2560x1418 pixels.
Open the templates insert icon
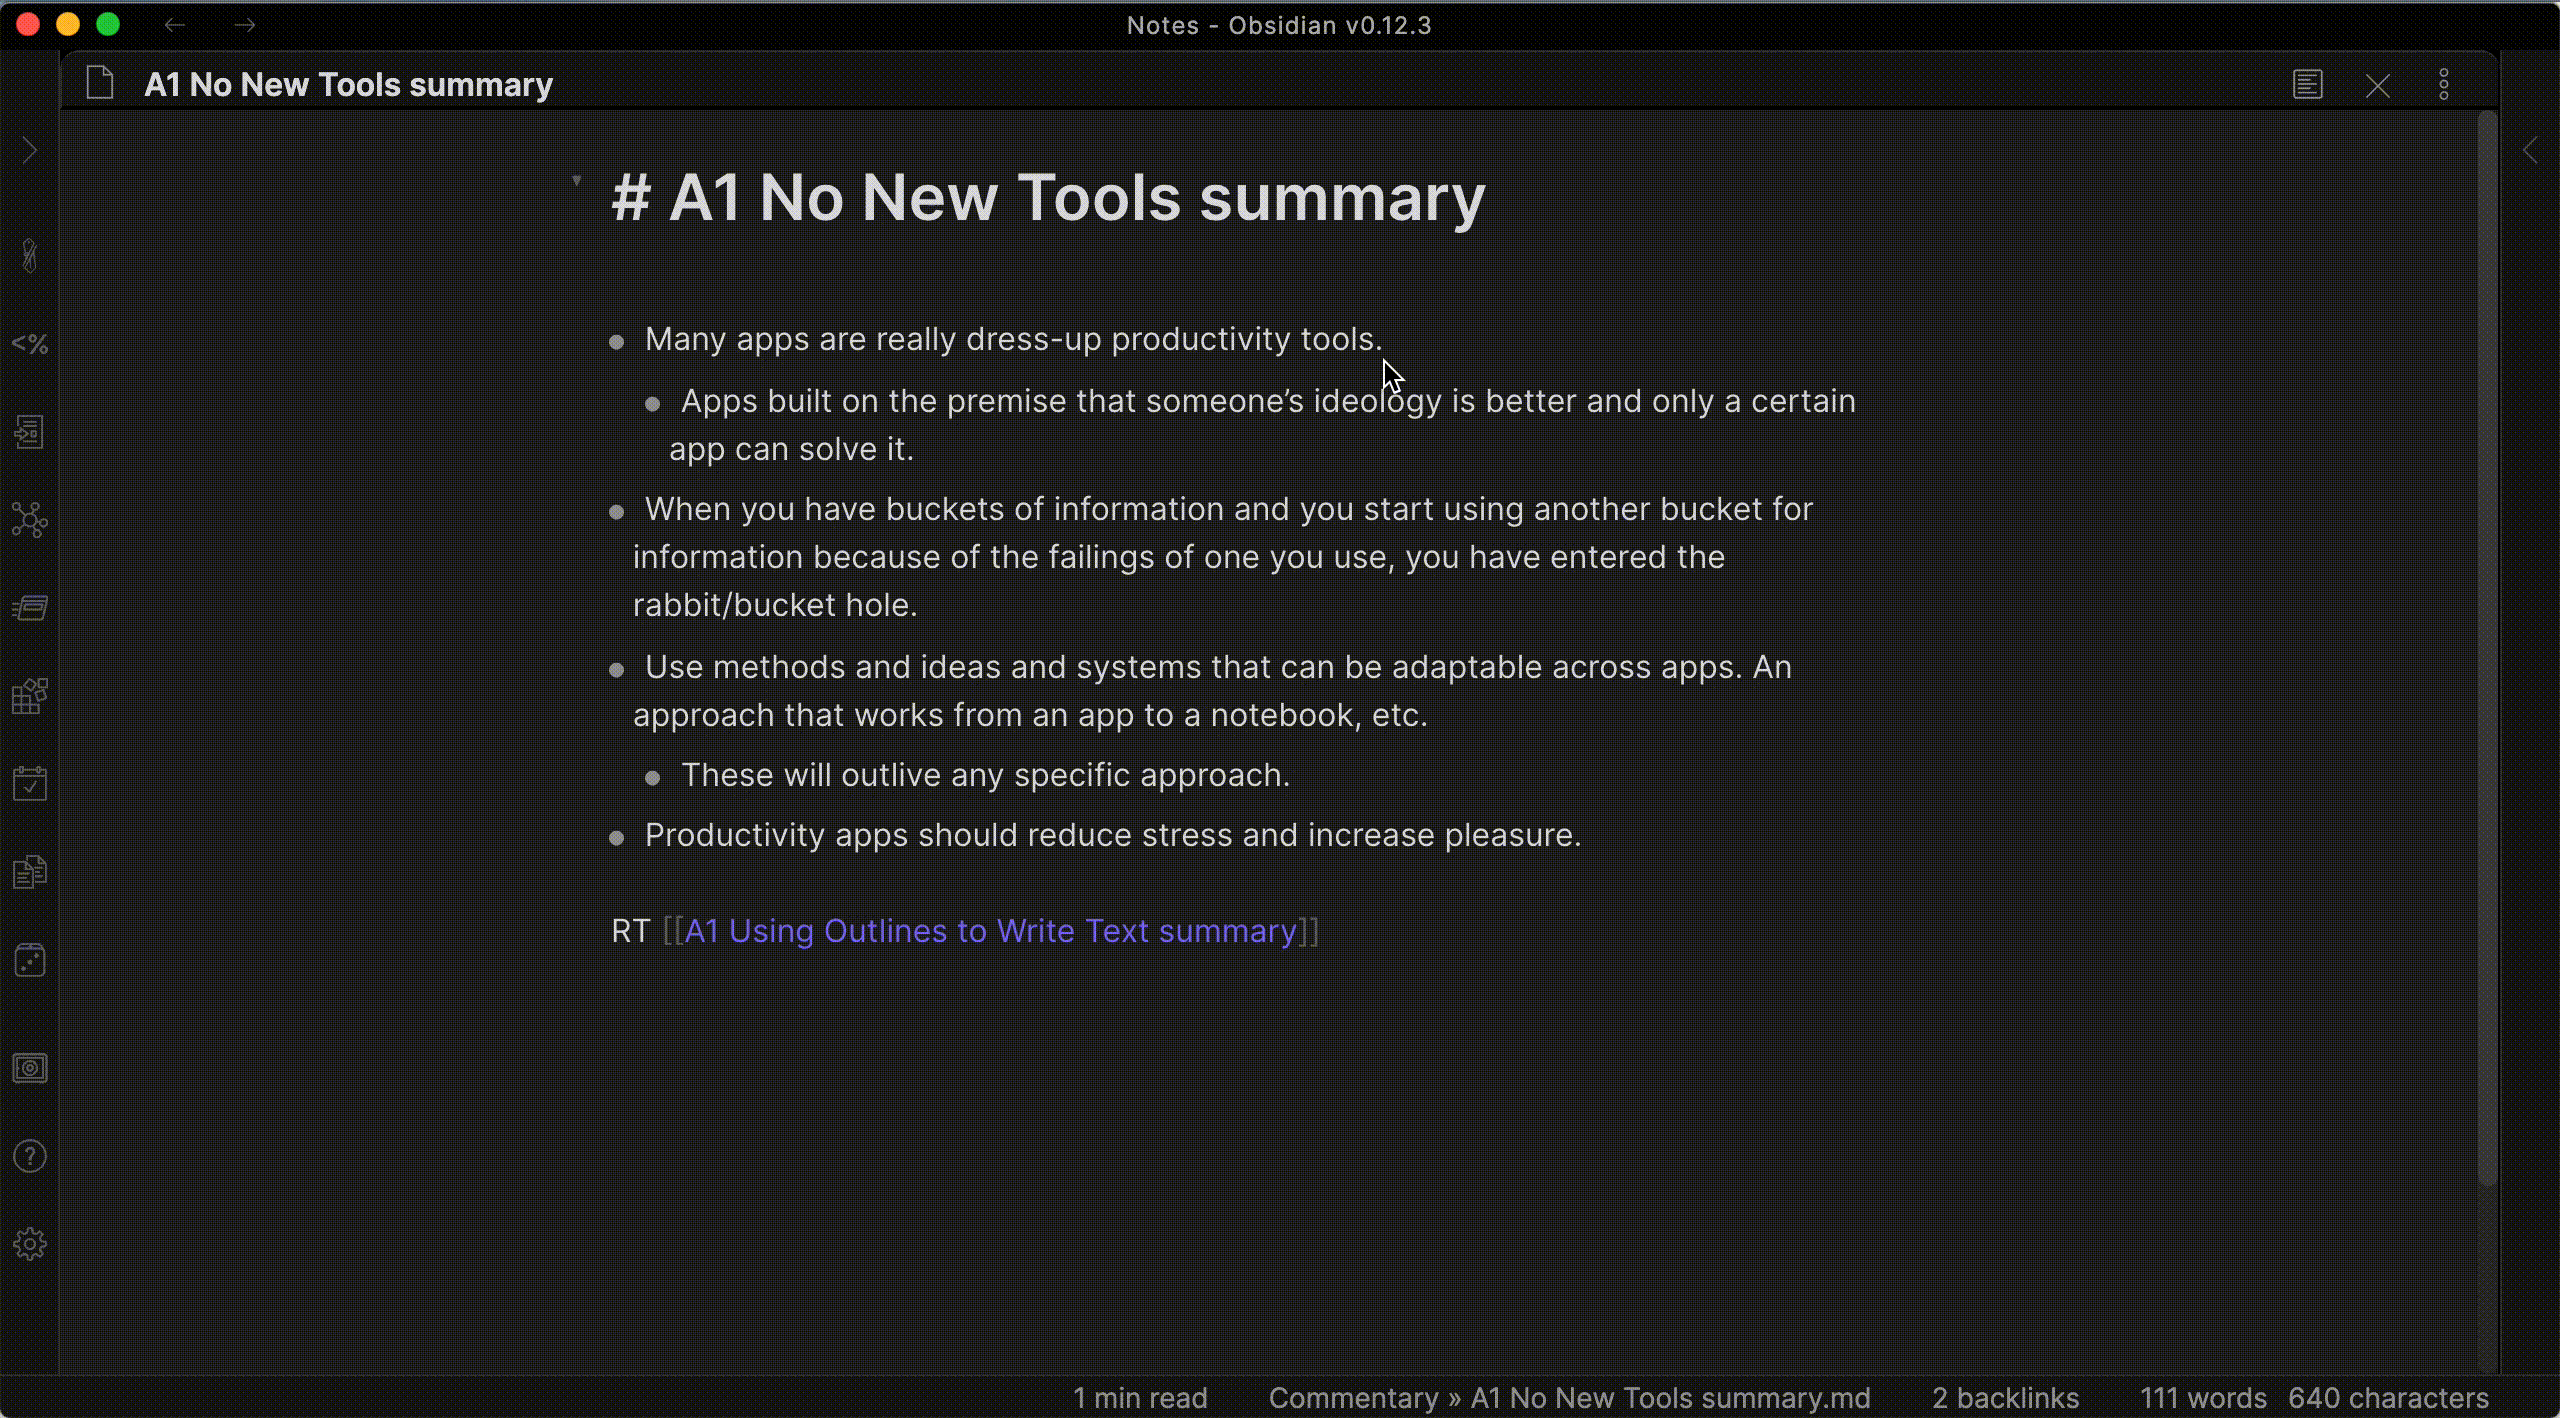30,872
